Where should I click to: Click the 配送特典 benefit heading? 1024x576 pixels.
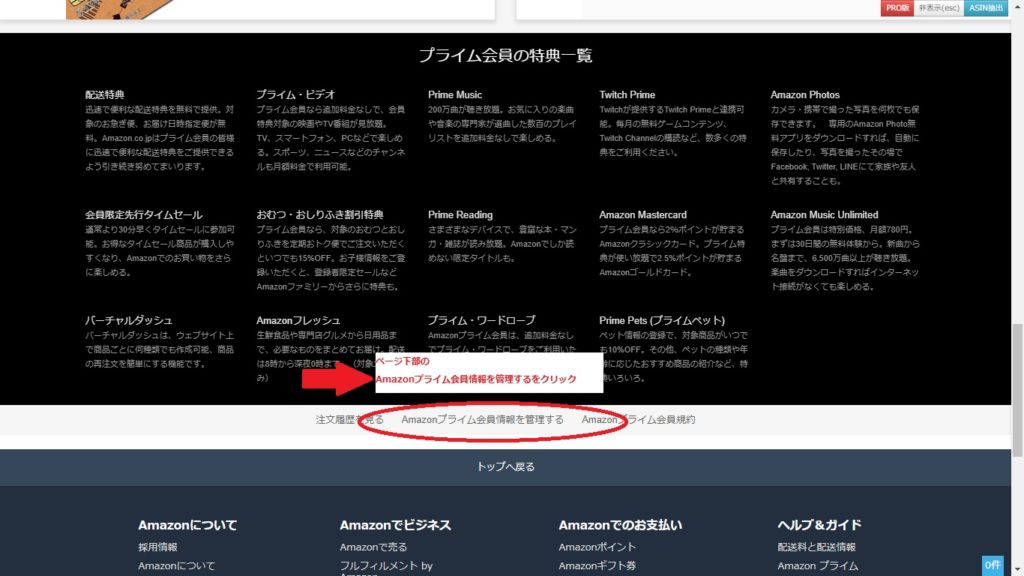[x=104, y=95]
